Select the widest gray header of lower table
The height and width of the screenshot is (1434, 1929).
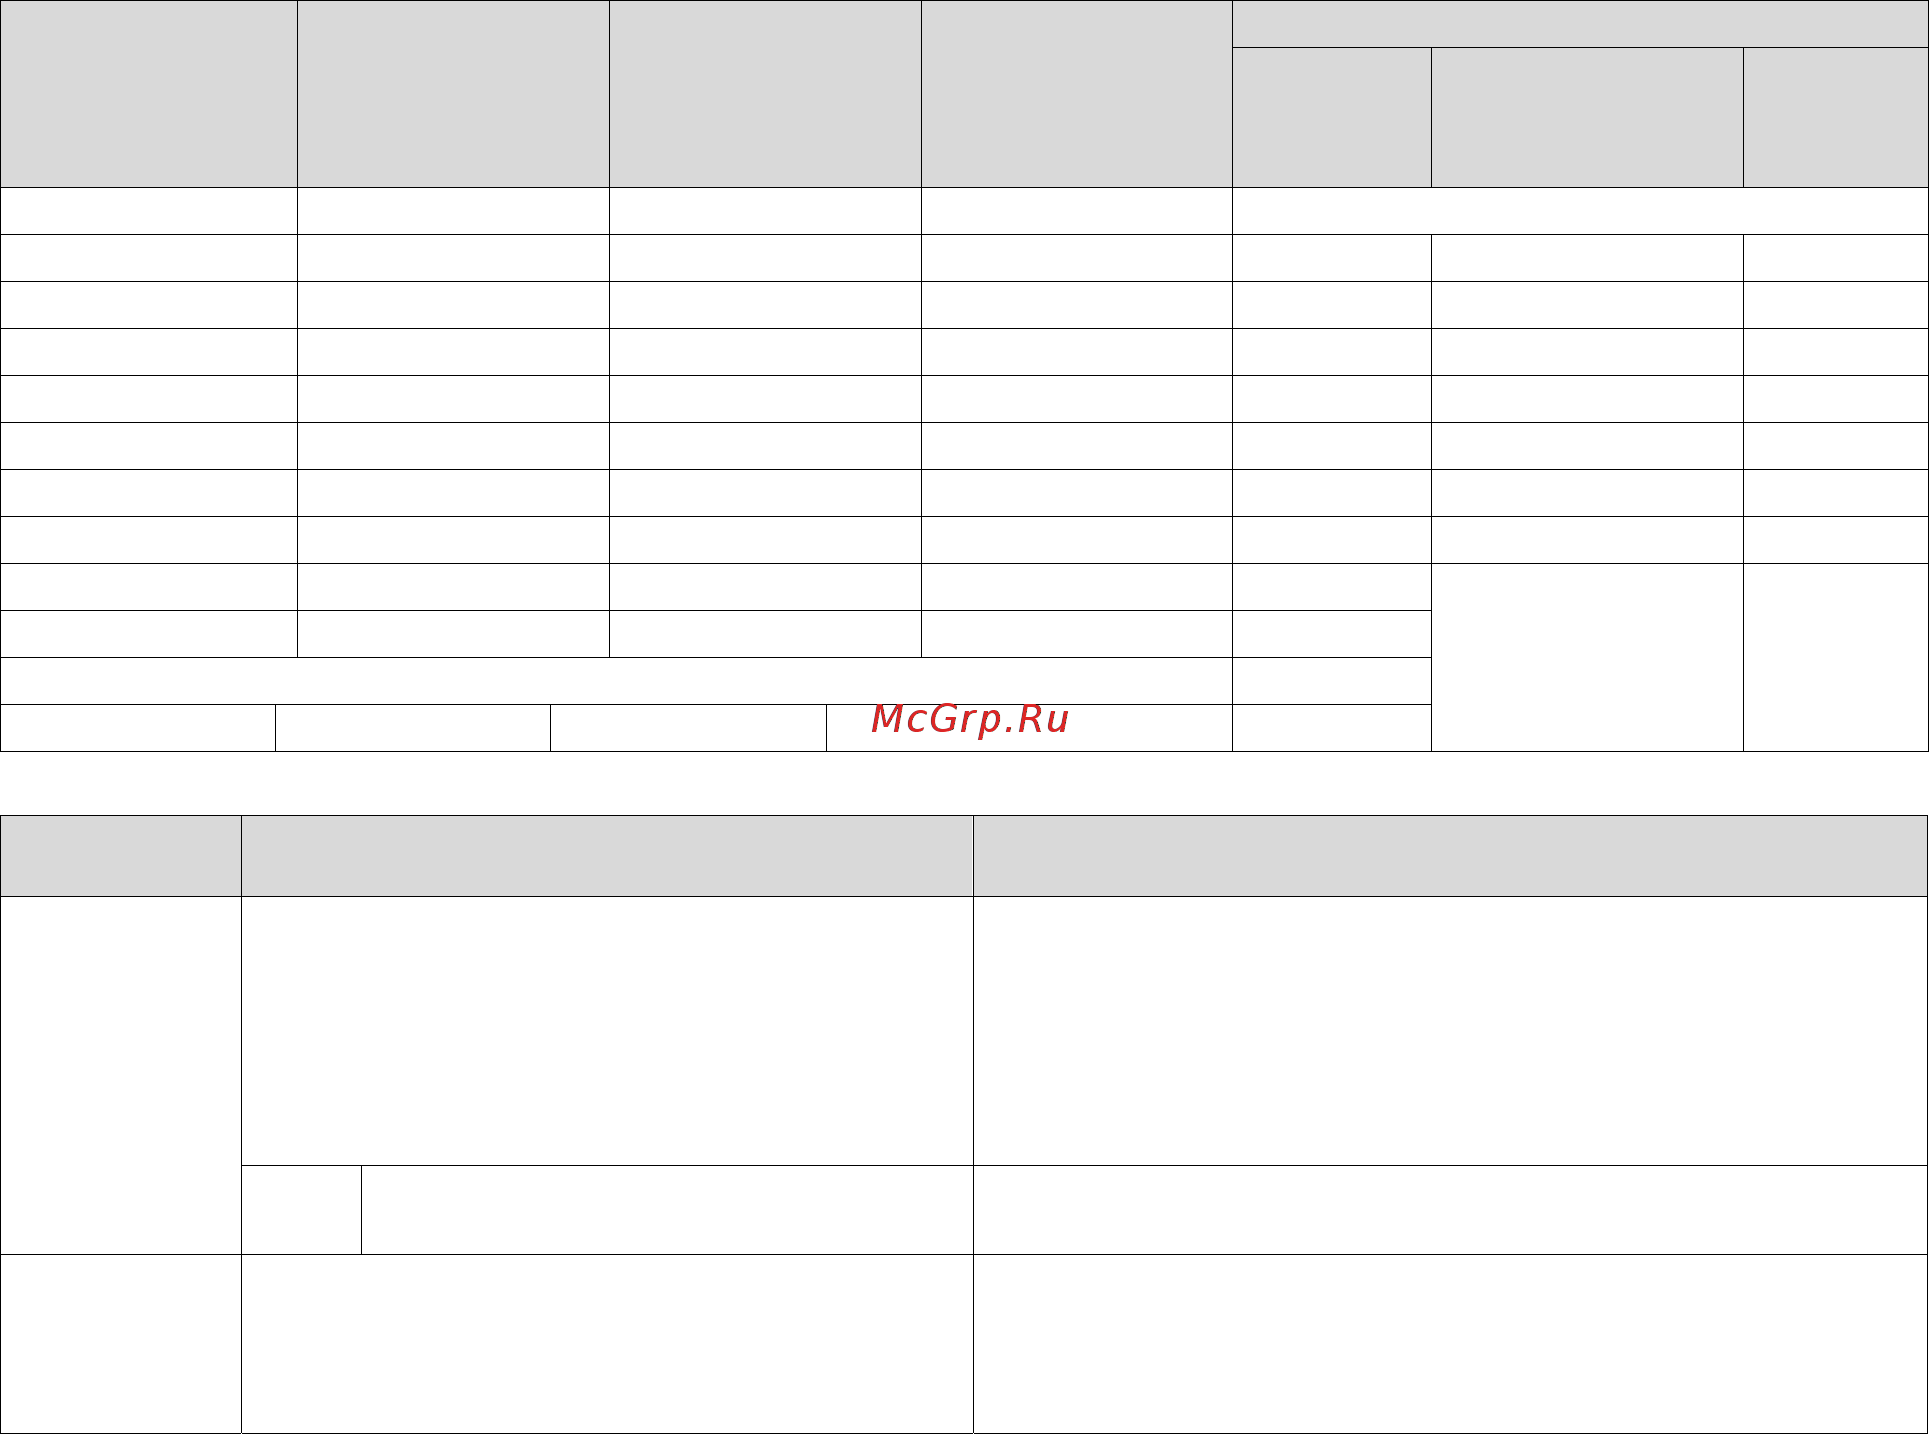coord(1451,856)
